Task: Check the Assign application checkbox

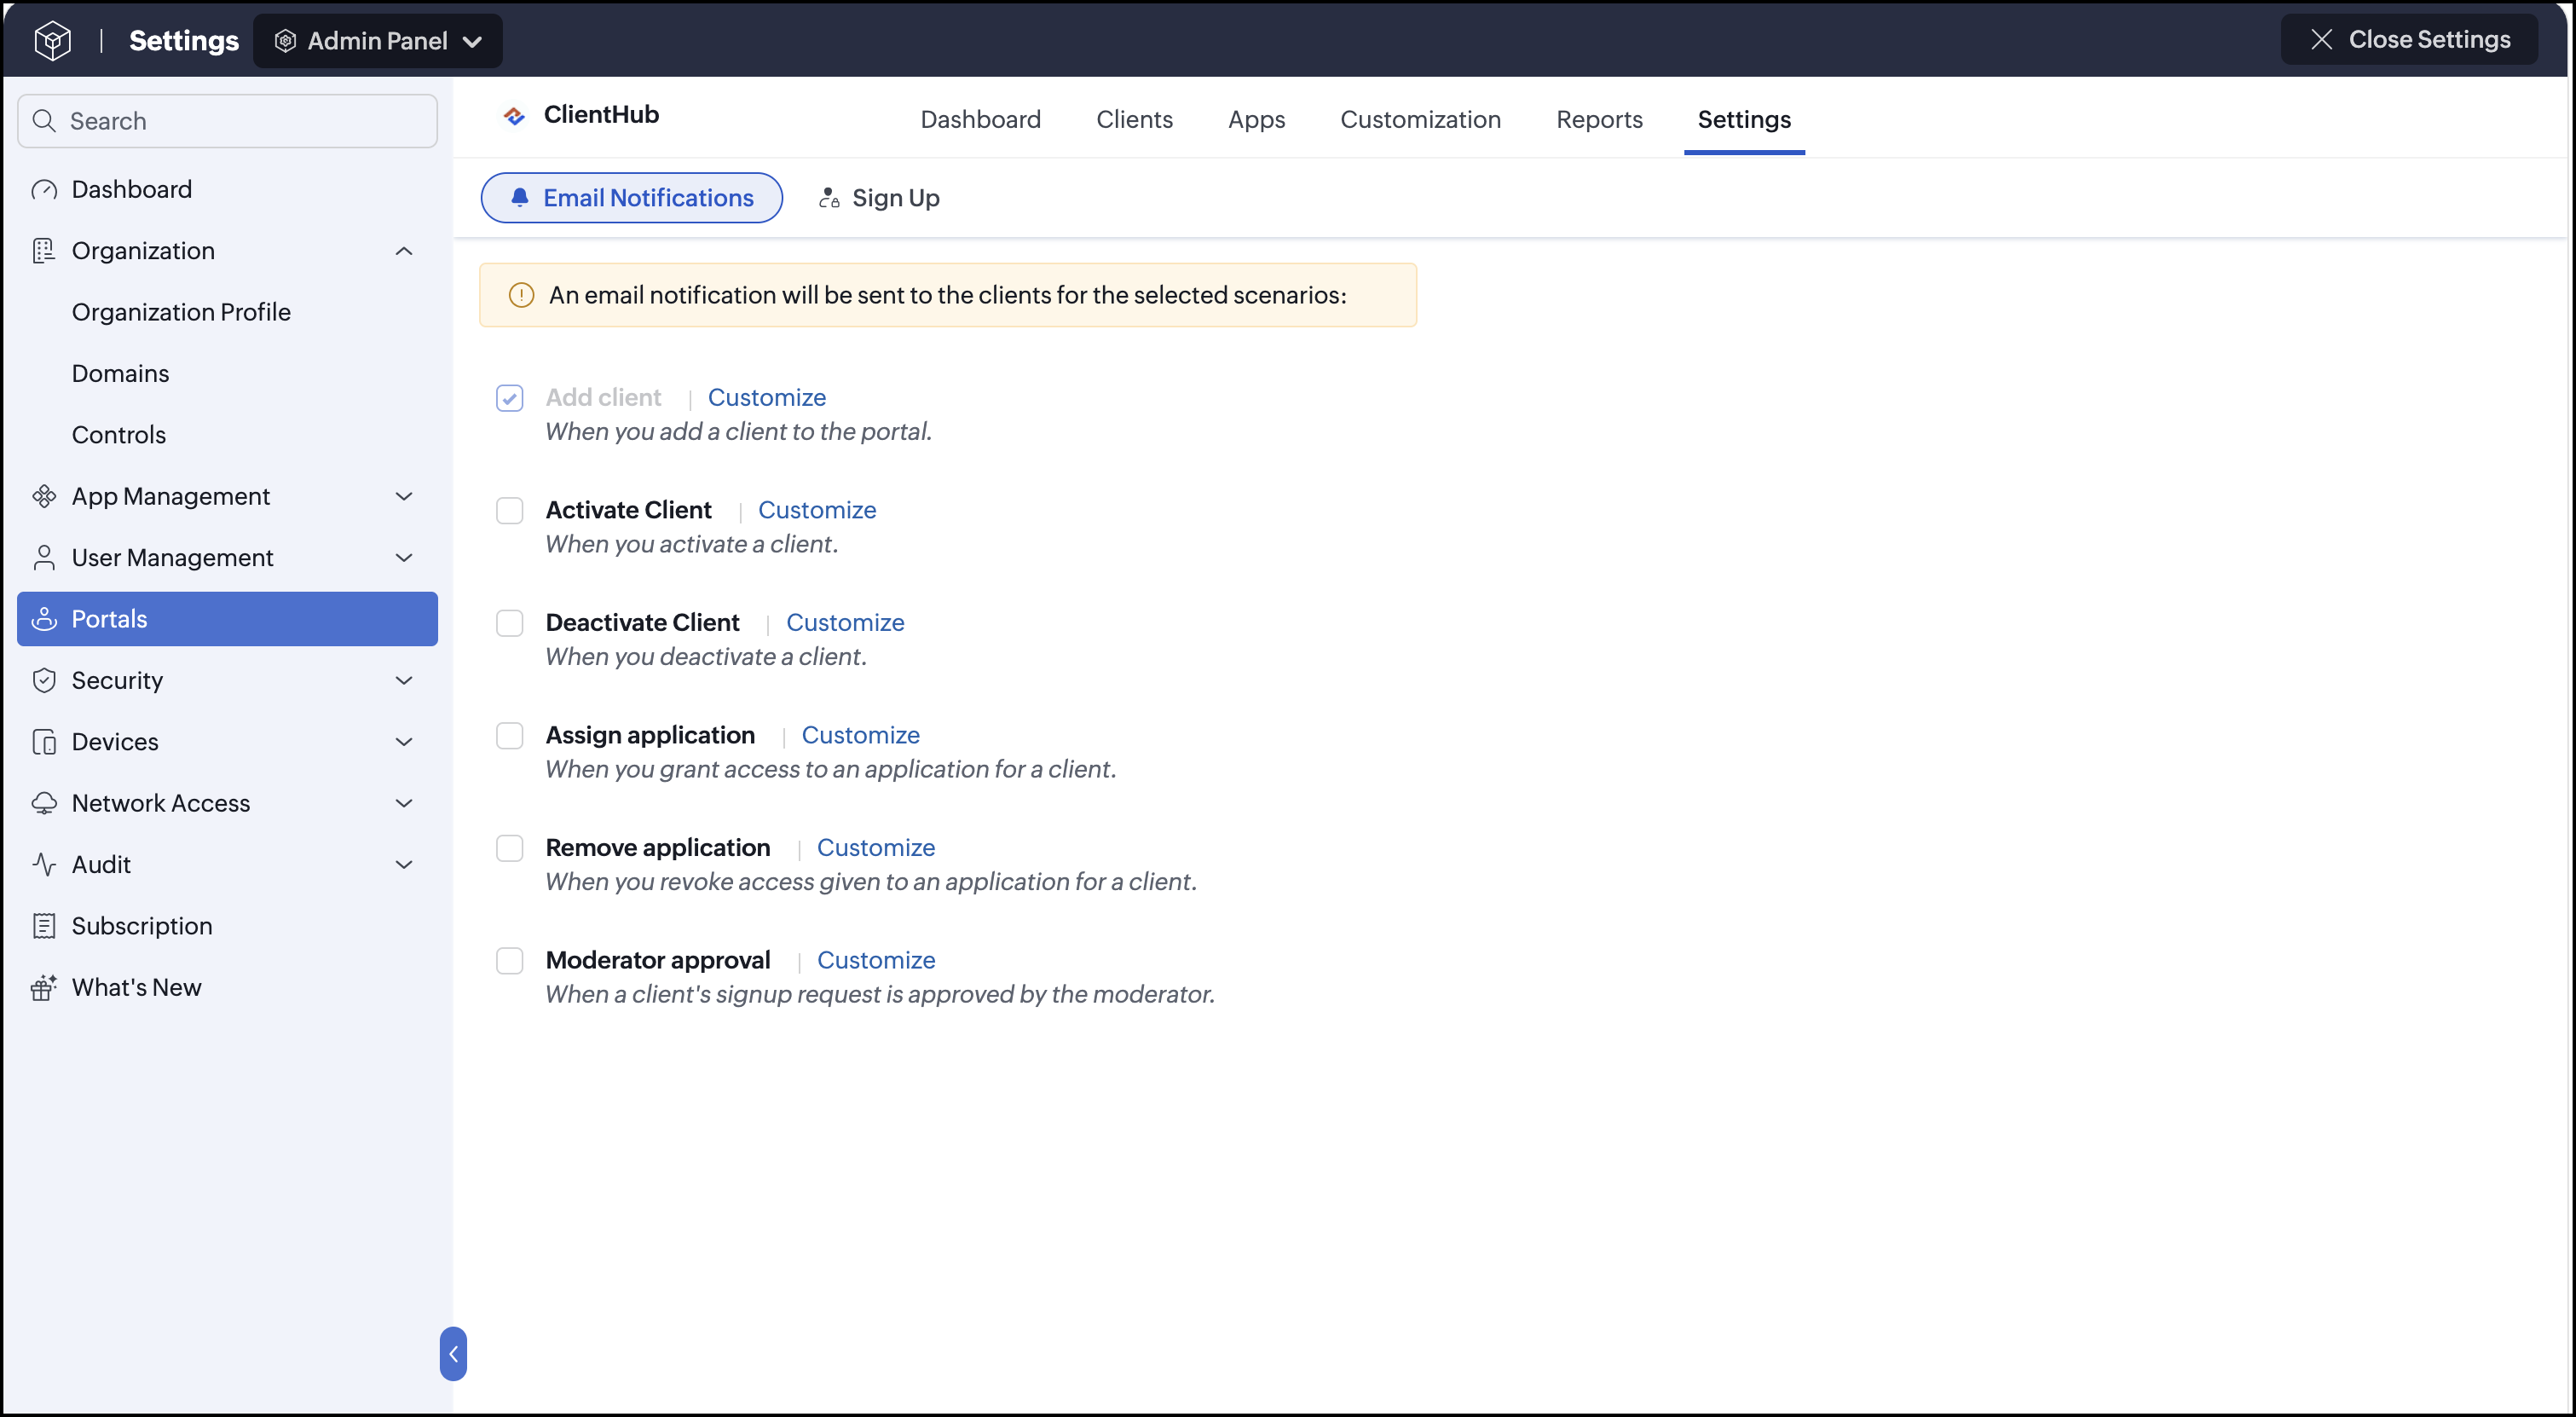Action: click(x=510, y=736)
